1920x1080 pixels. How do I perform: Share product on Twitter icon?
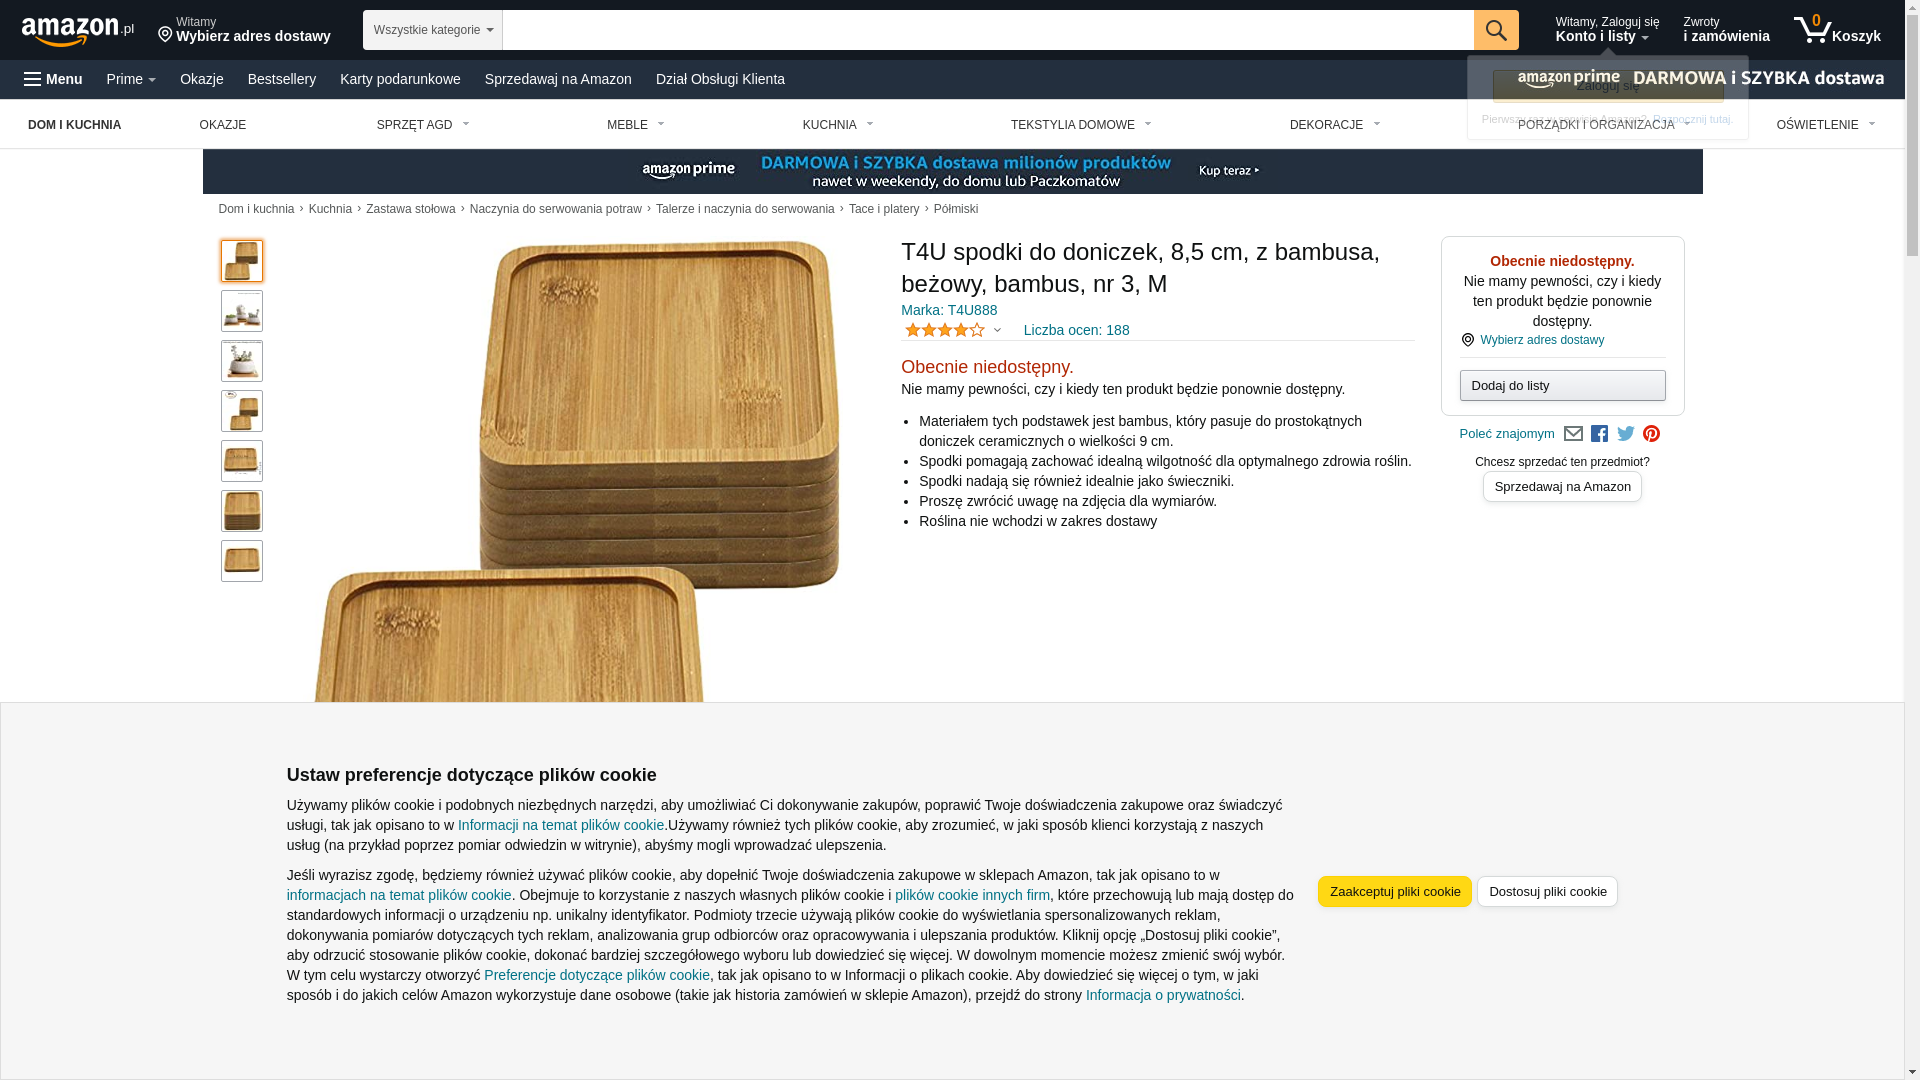coord(1626,434)
